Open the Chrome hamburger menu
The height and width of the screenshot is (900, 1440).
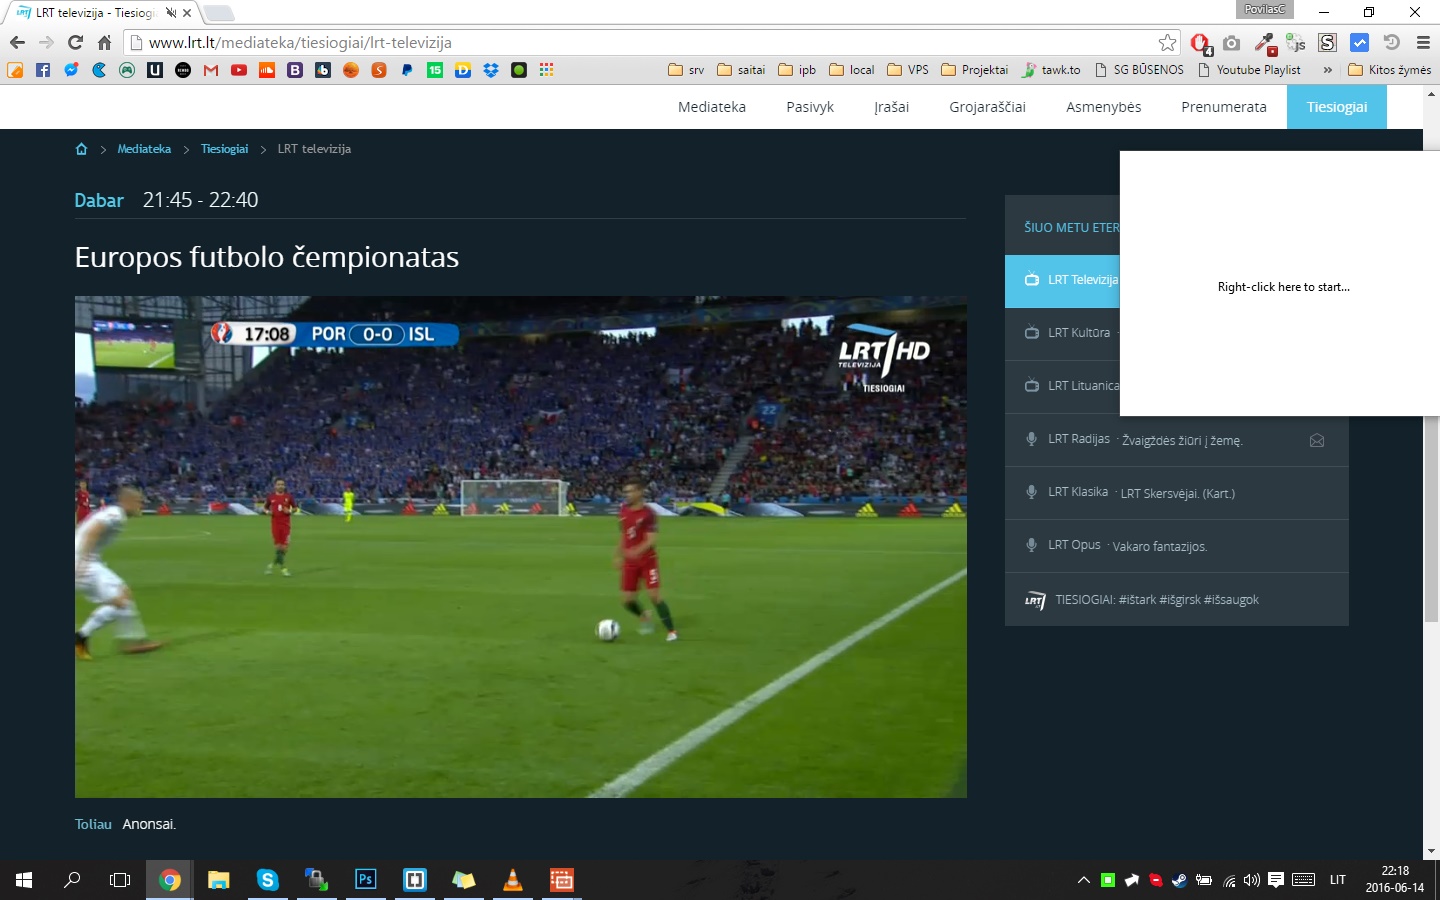click(x=1423, y=43)
